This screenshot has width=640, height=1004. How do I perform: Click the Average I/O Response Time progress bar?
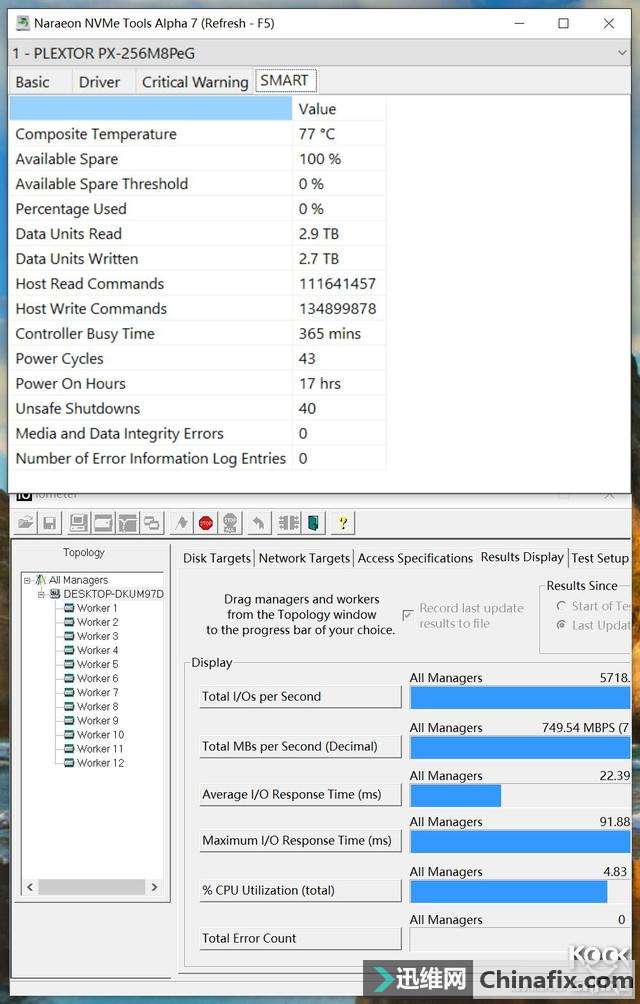tap(520, 796)
